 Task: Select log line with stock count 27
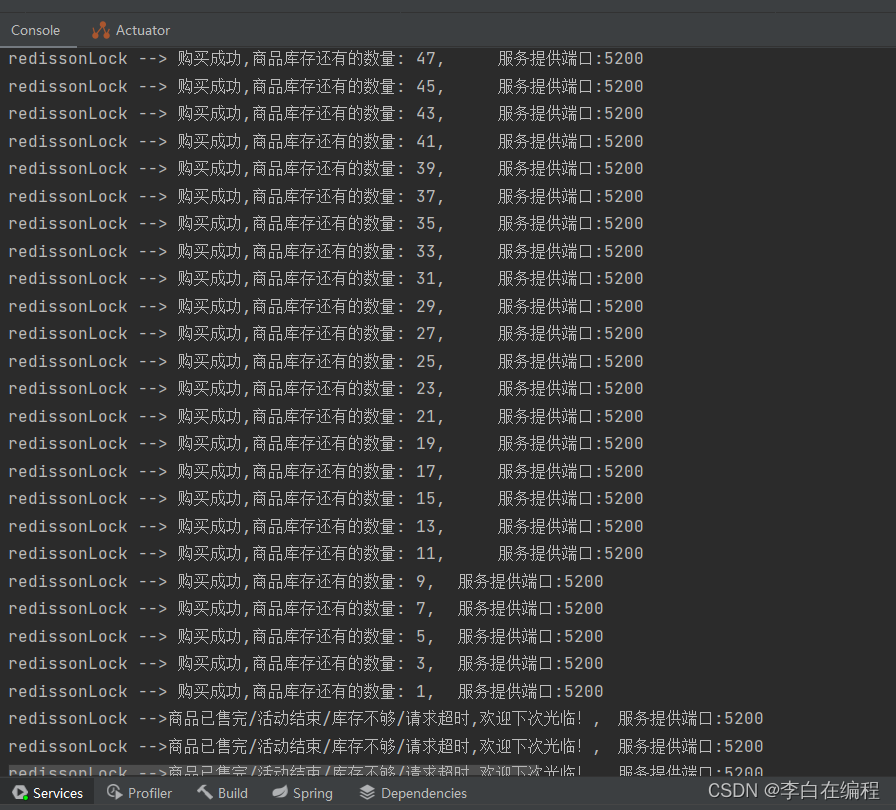coord(326,334)
